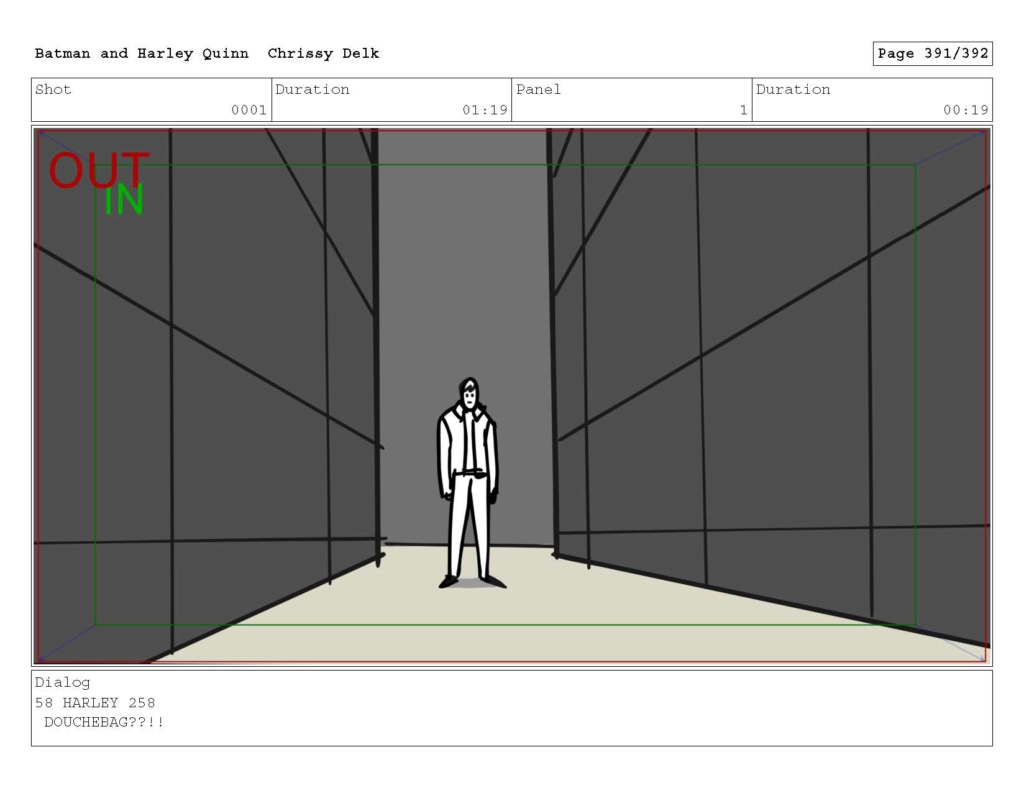The image size is (1024, 793).
Task: Select the dialog line "58 HARLEY 258"
Action: [95, 703]
